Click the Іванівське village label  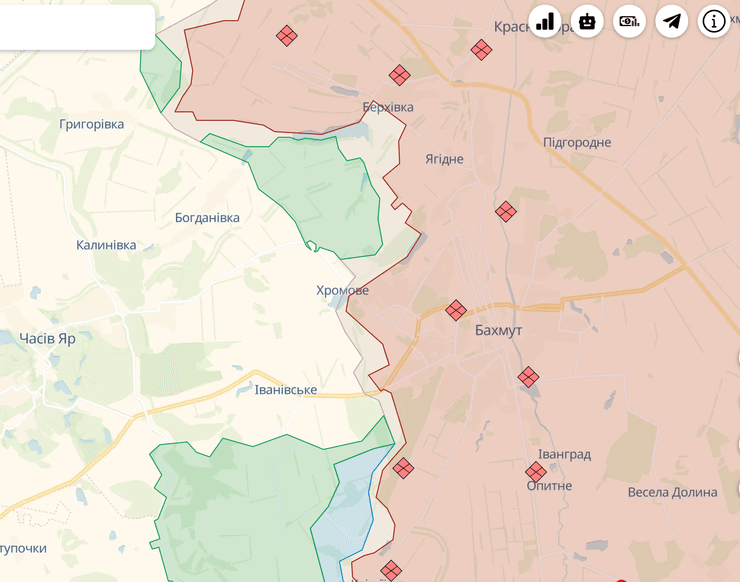click(x=286, y=389)
